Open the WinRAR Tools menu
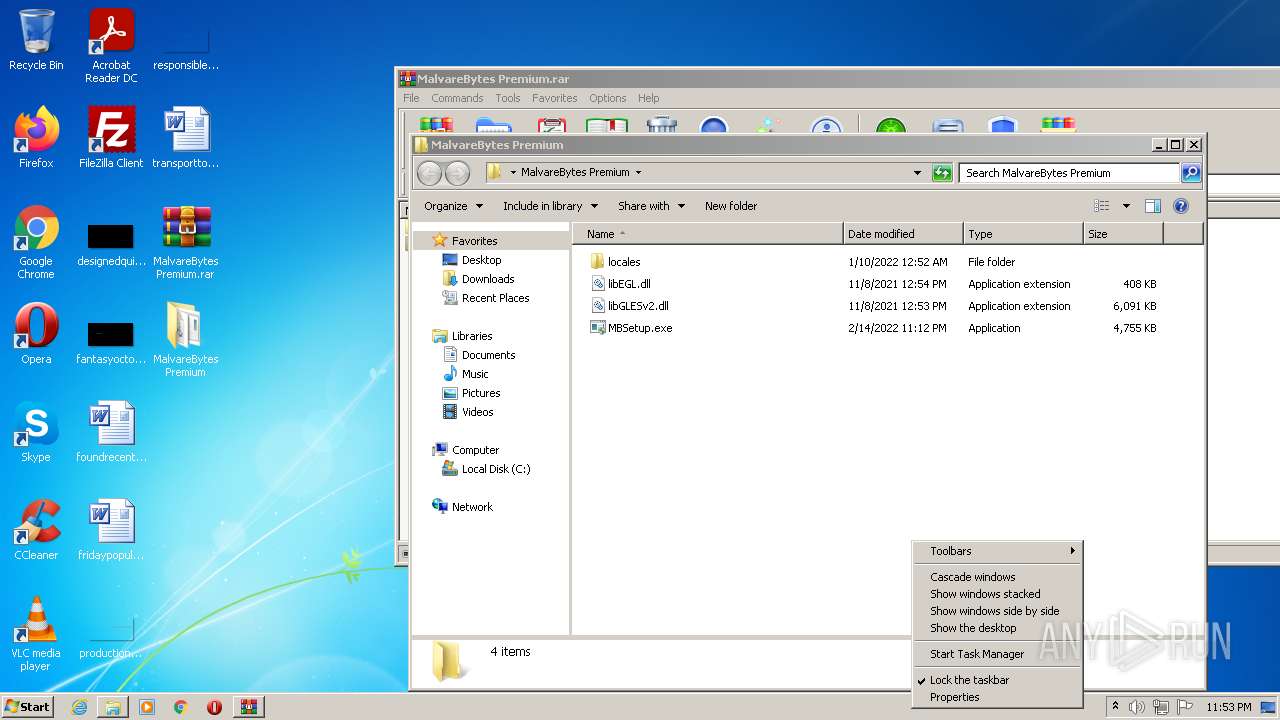 click(x=508, y=98)
